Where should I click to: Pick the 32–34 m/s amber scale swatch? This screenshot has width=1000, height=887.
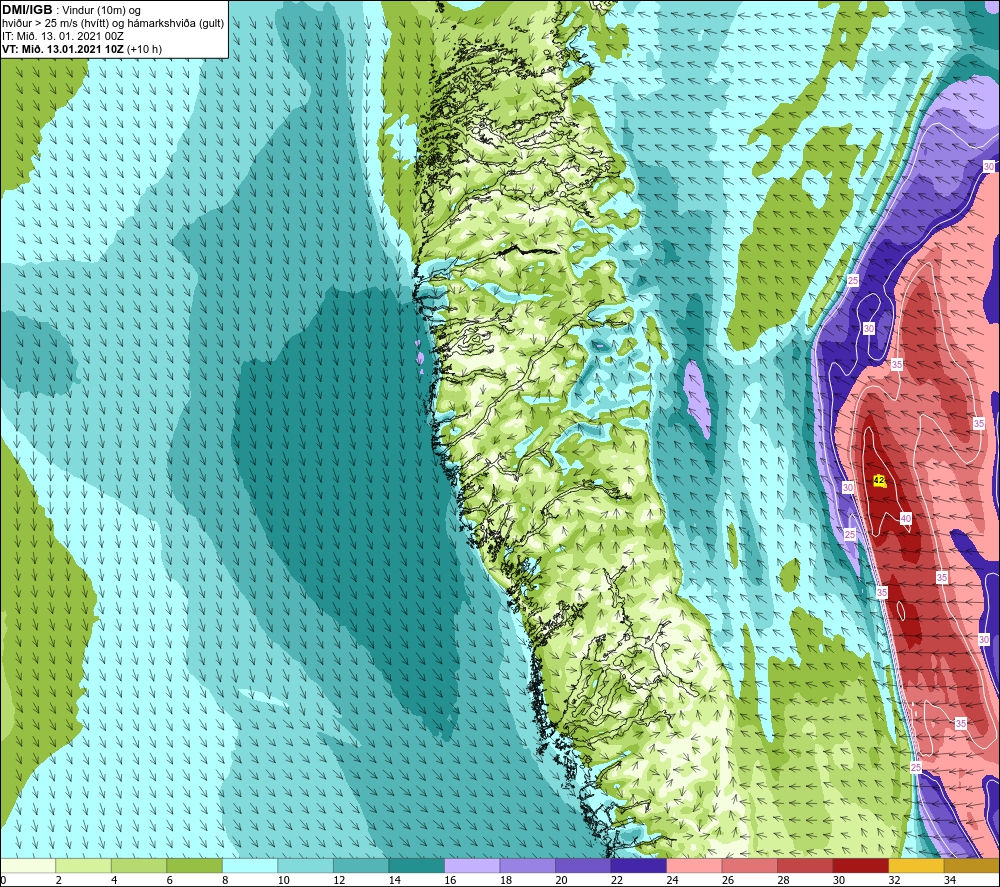[916, 865]
